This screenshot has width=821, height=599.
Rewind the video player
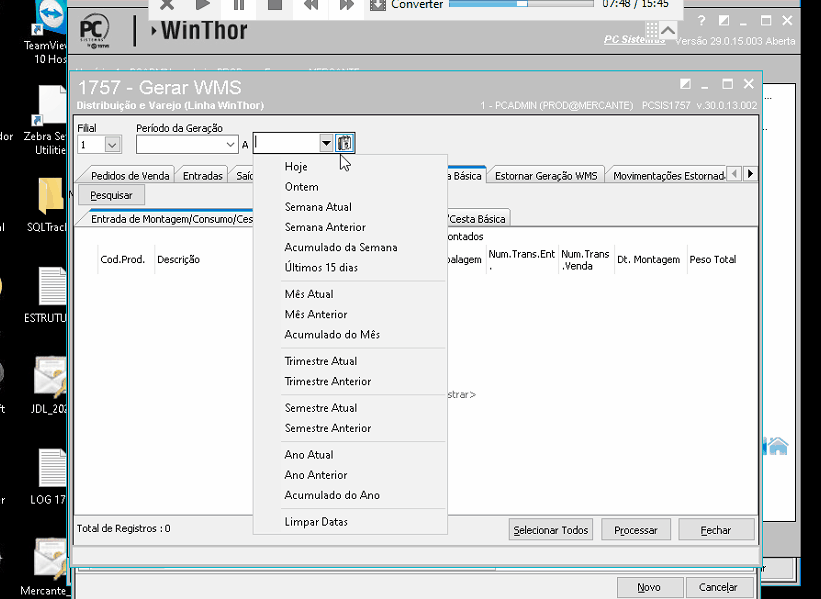click(311, 5)
